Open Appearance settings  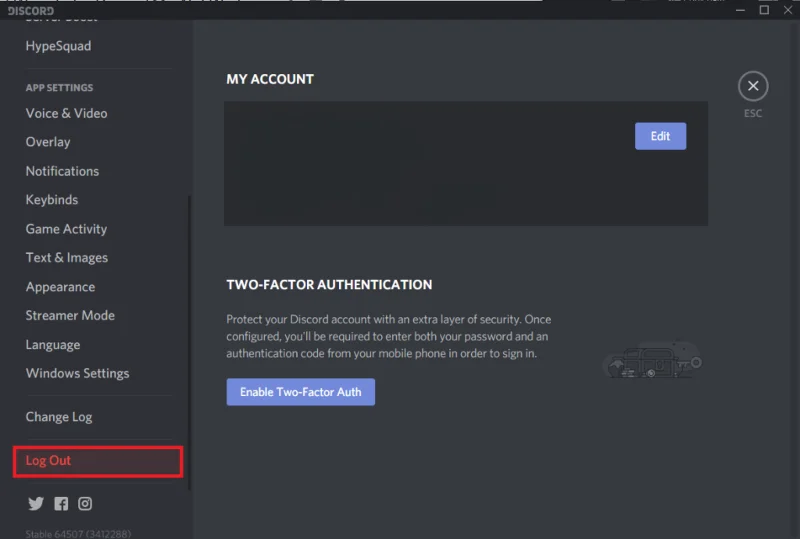60,287
